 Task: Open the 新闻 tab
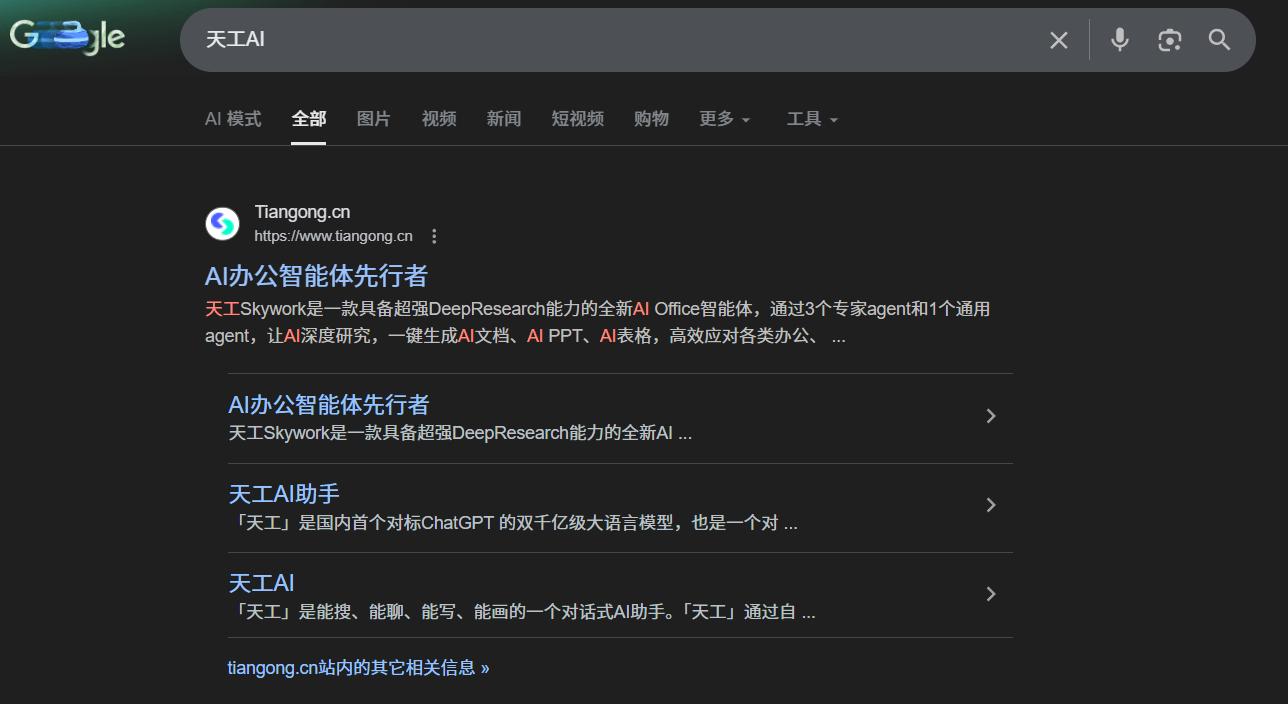coord(504,119)
